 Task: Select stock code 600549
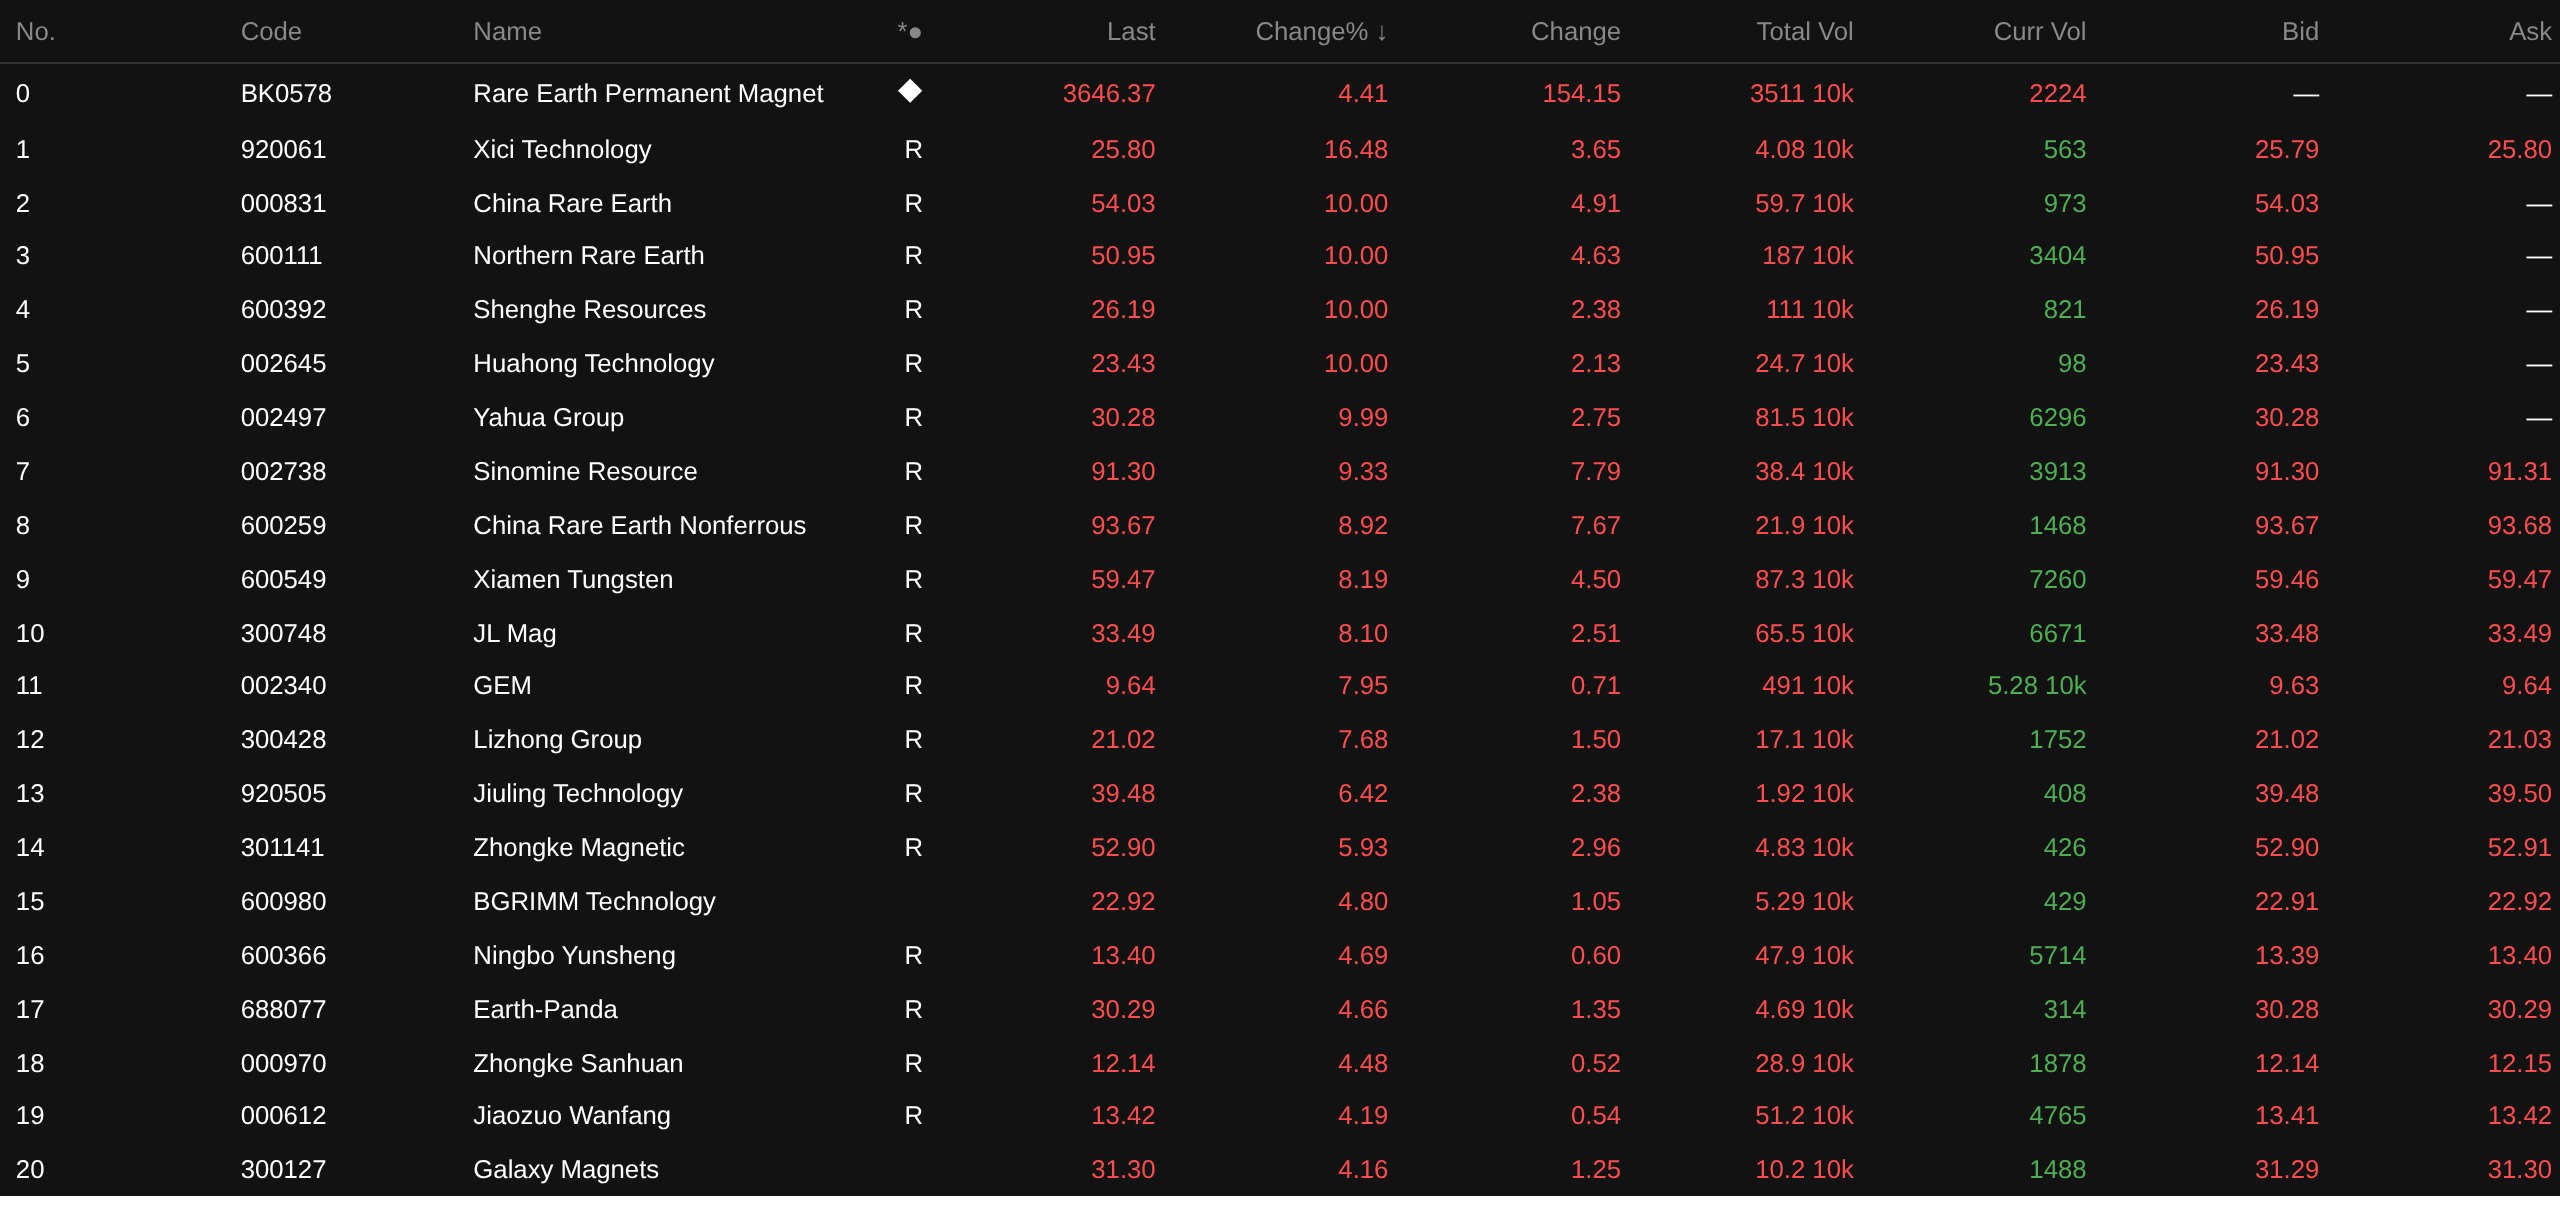point(283,580)
